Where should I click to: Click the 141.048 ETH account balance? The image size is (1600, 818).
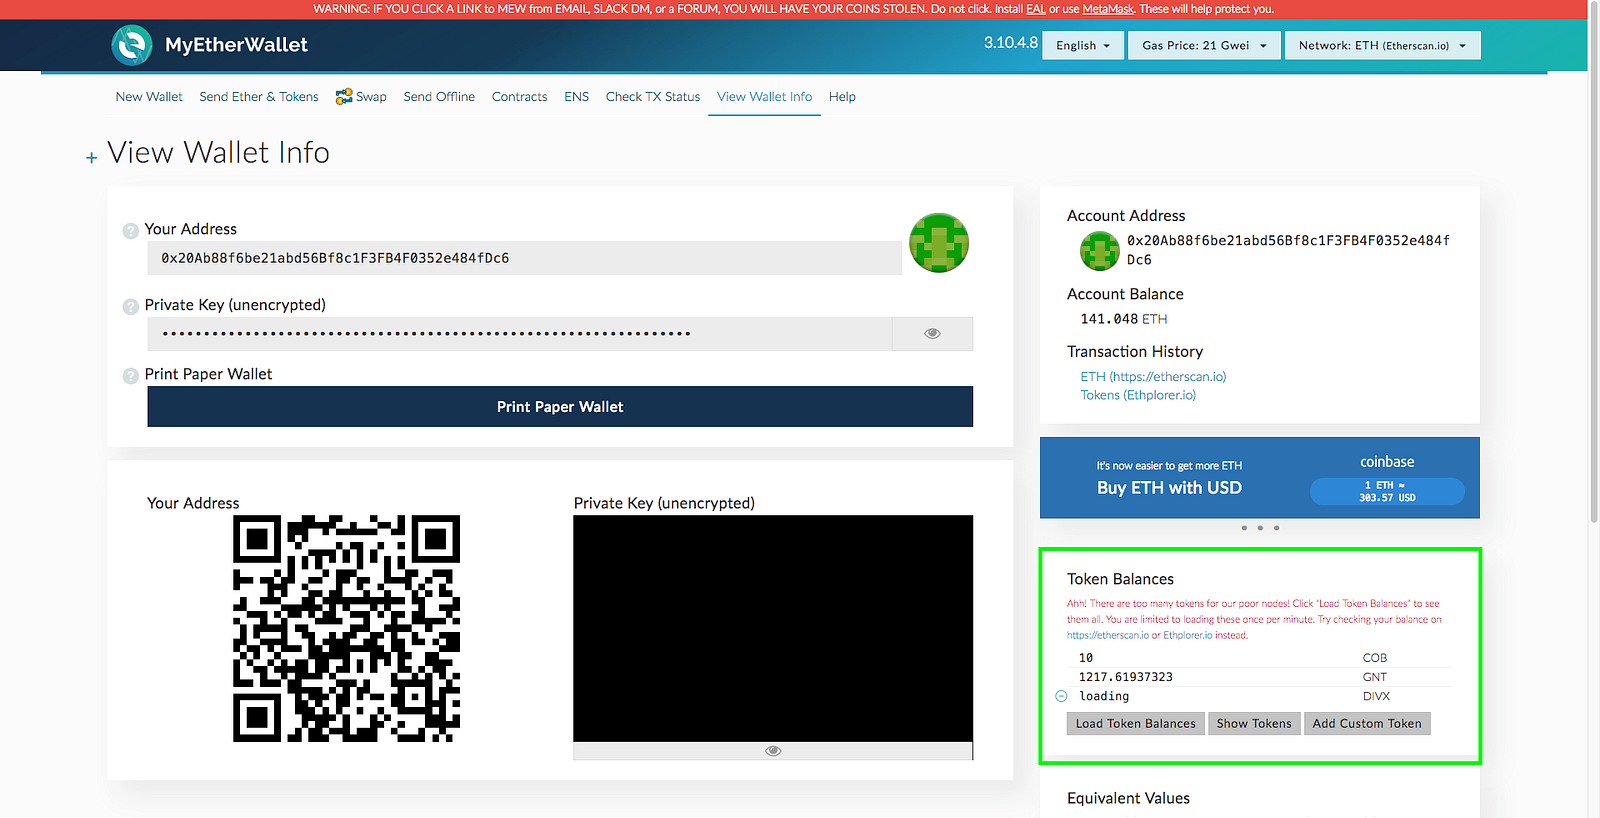pyautogui.click(x=1124, y=319)
